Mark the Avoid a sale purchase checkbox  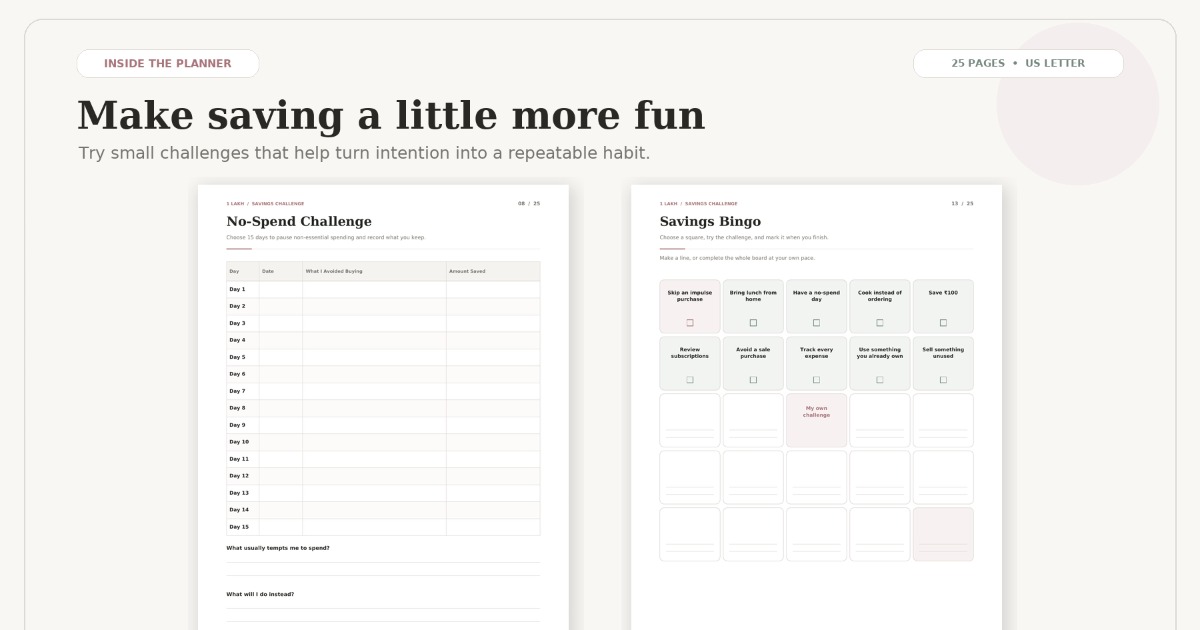tap(753, 379)
